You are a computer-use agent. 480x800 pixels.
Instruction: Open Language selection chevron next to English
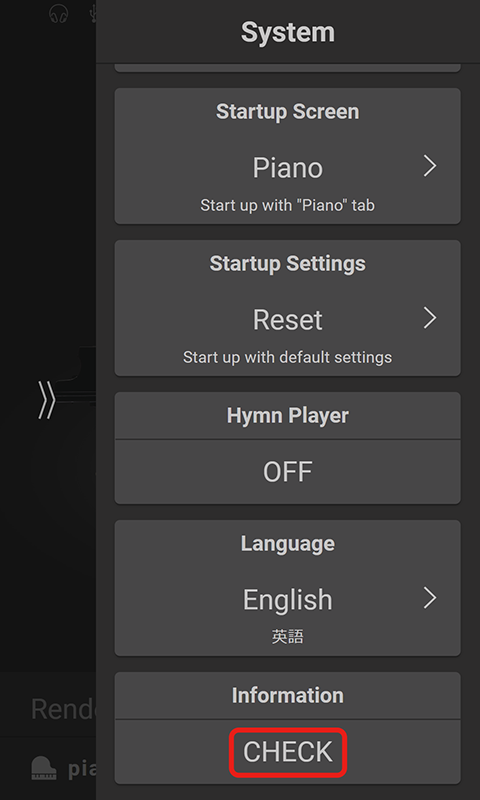430,598
